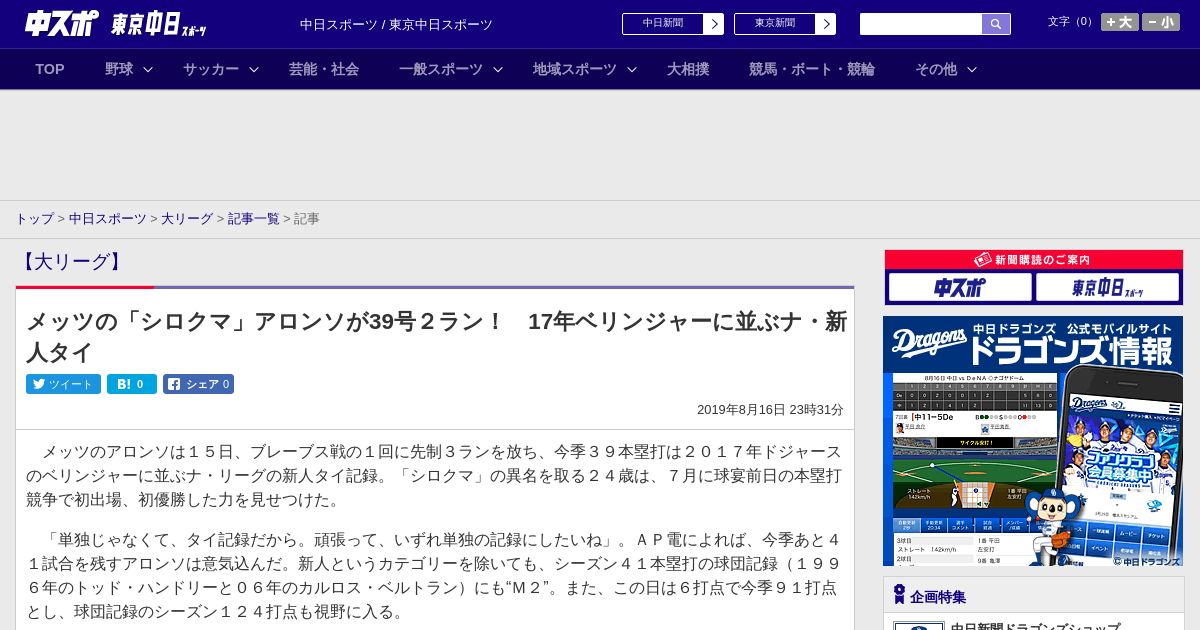The width and height of the screenshot is (1200, 630).
Task: Click 新聞購読のご案内 banner header
Action: click(x=1034, y=260)
